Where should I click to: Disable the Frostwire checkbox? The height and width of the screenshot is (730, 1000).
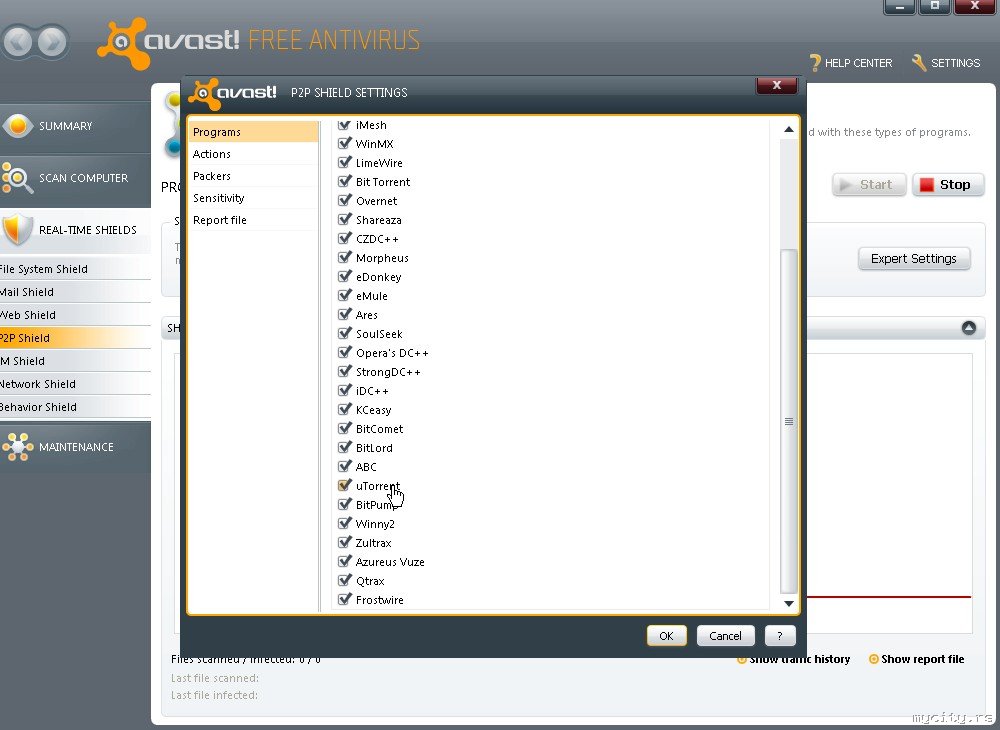tap(345, 599)
